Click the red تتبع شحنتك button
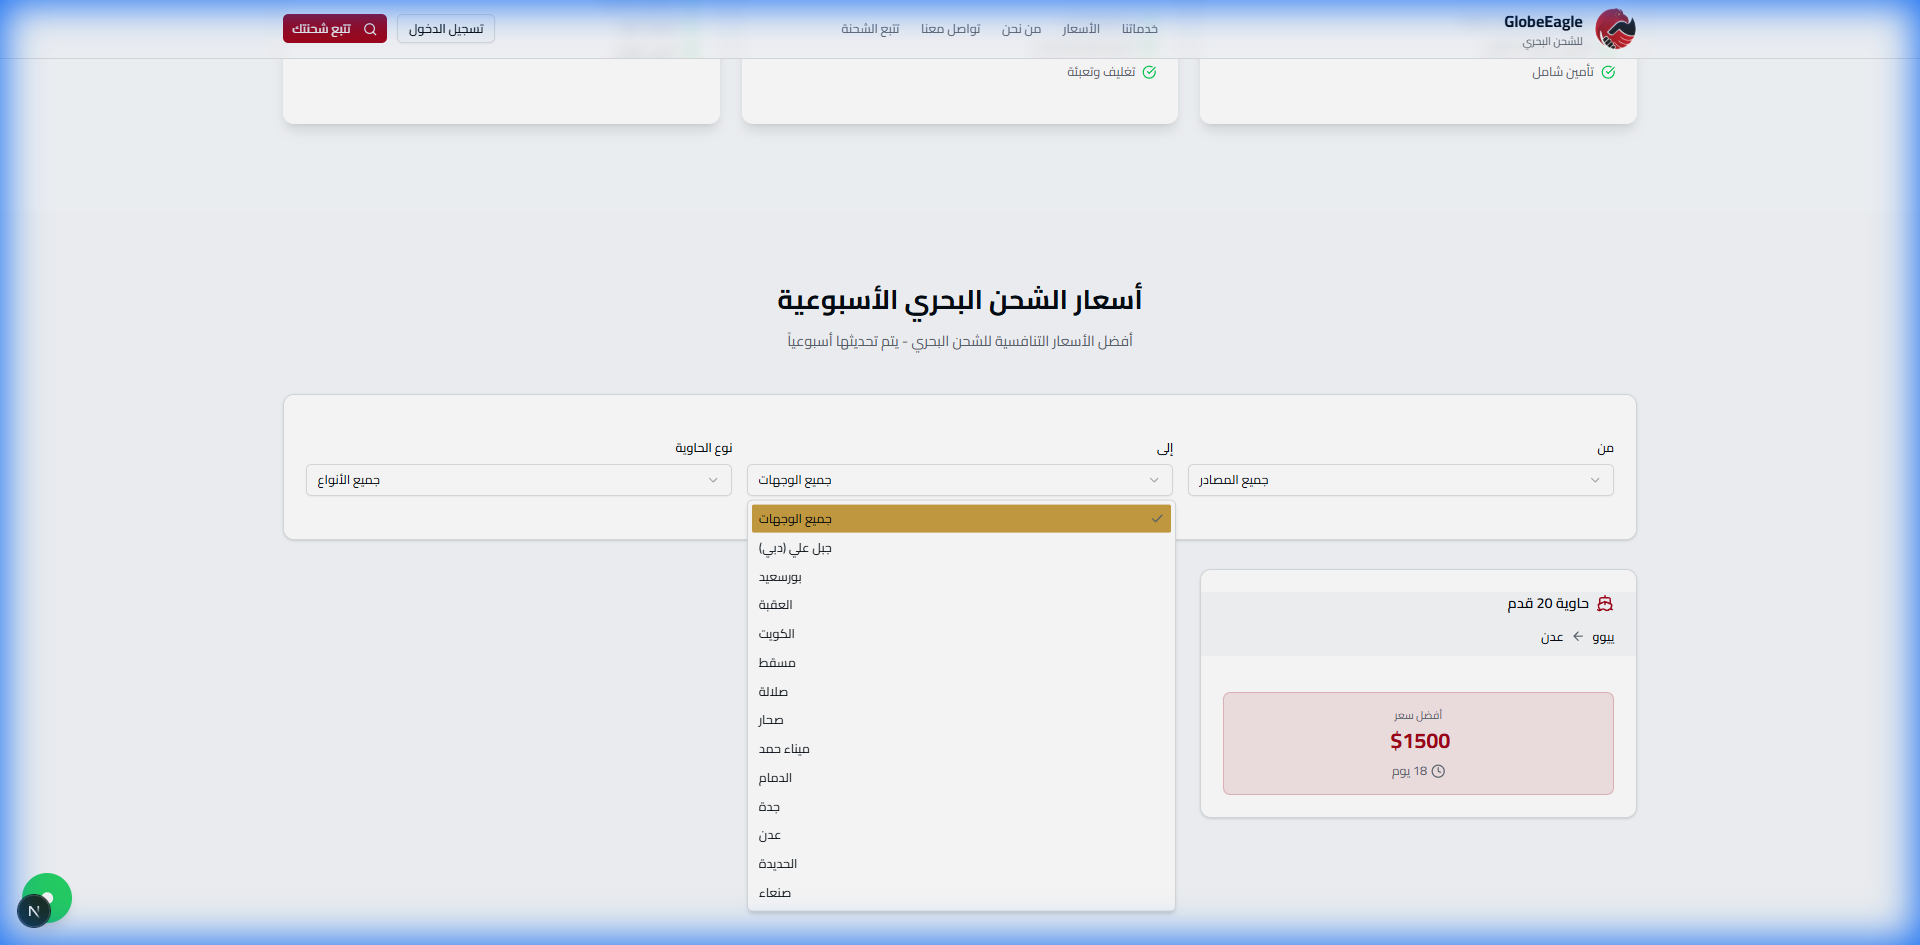1920x945 pixels. (334, 29)
